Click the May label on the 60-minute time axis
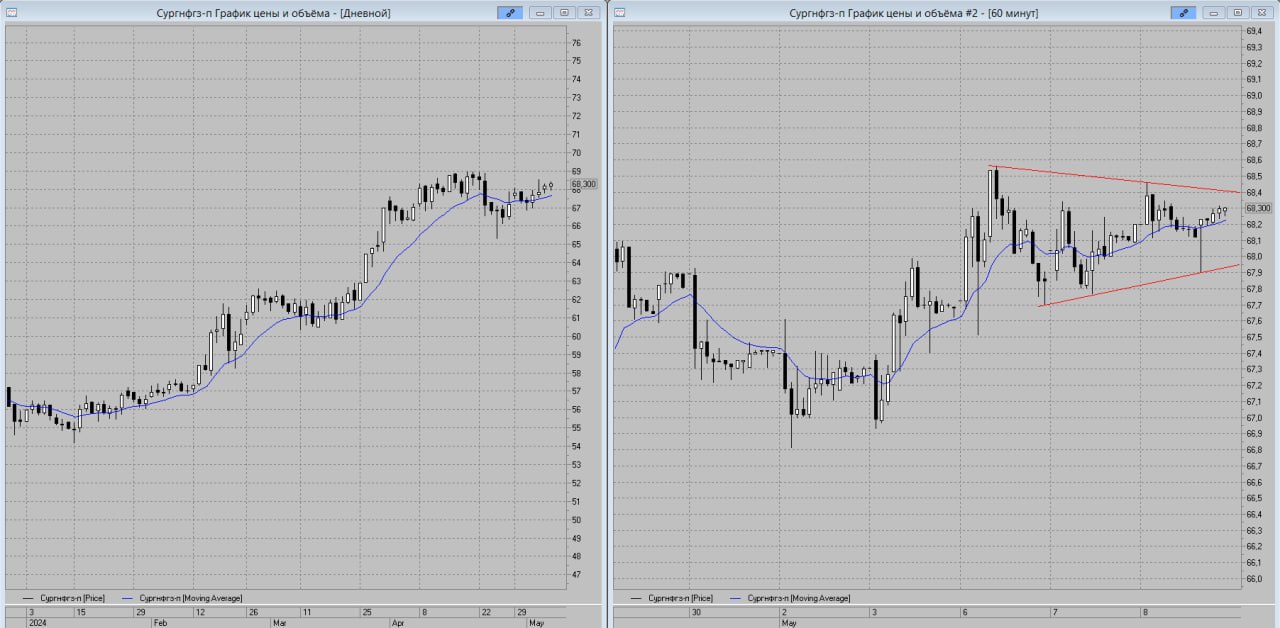Image resolution: width=1280 pixels, height=628 pixels. (789, 622)
